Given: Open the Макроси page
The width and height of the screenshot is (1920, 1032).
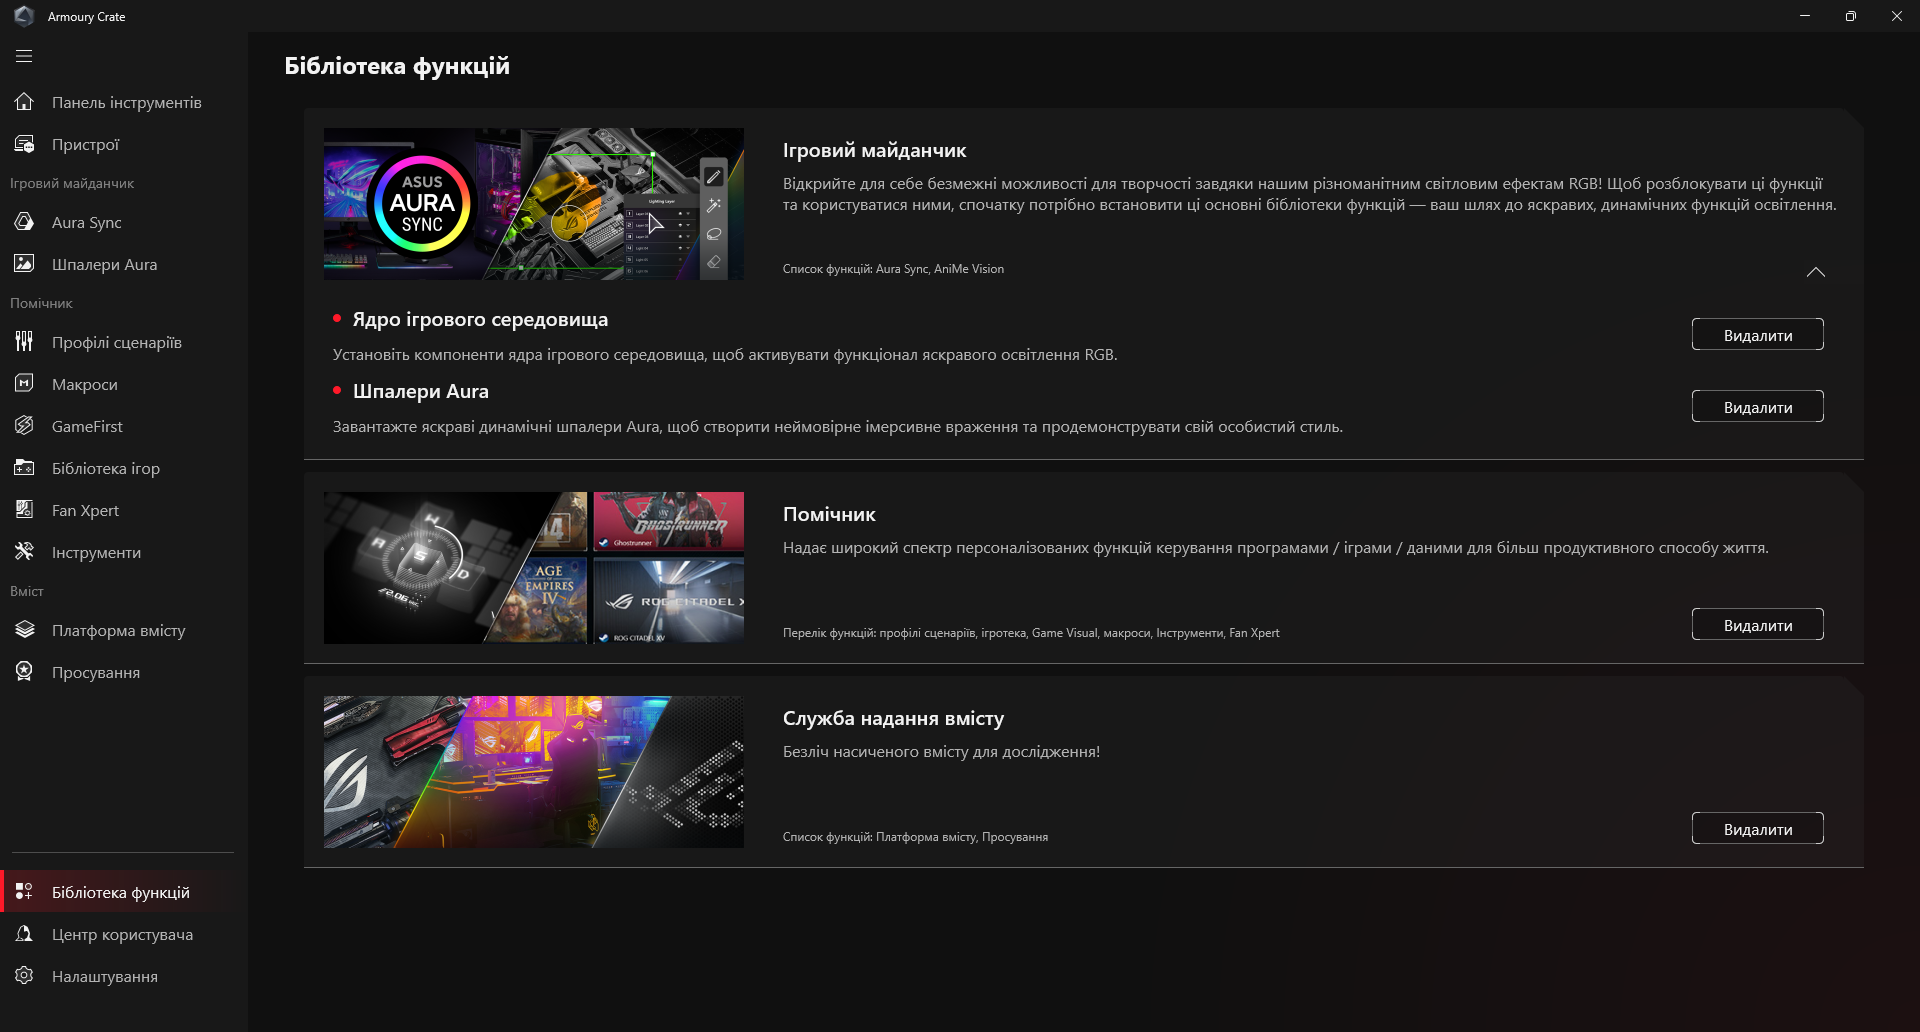Looking at the screenshot, I should click(124, 384).
